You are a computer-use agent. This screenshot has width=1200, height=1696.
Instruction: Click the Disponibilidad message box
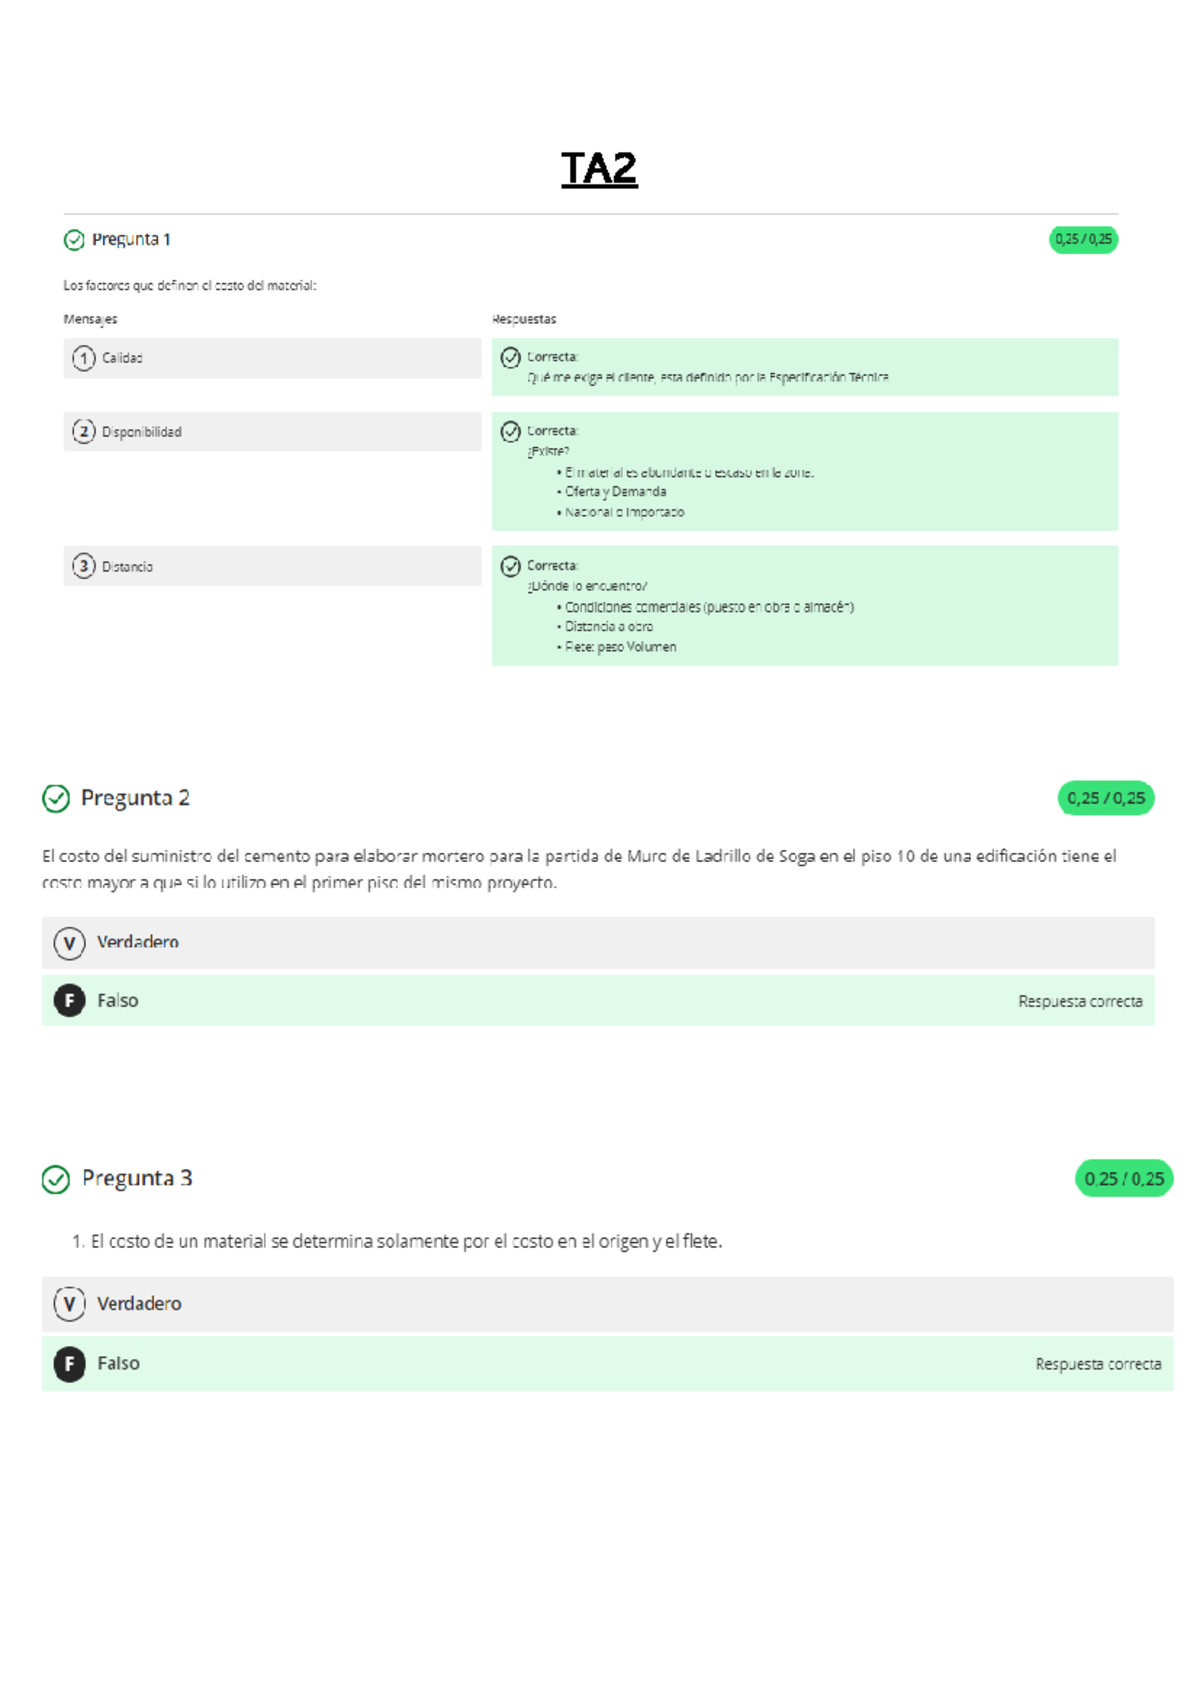(272, 432)
